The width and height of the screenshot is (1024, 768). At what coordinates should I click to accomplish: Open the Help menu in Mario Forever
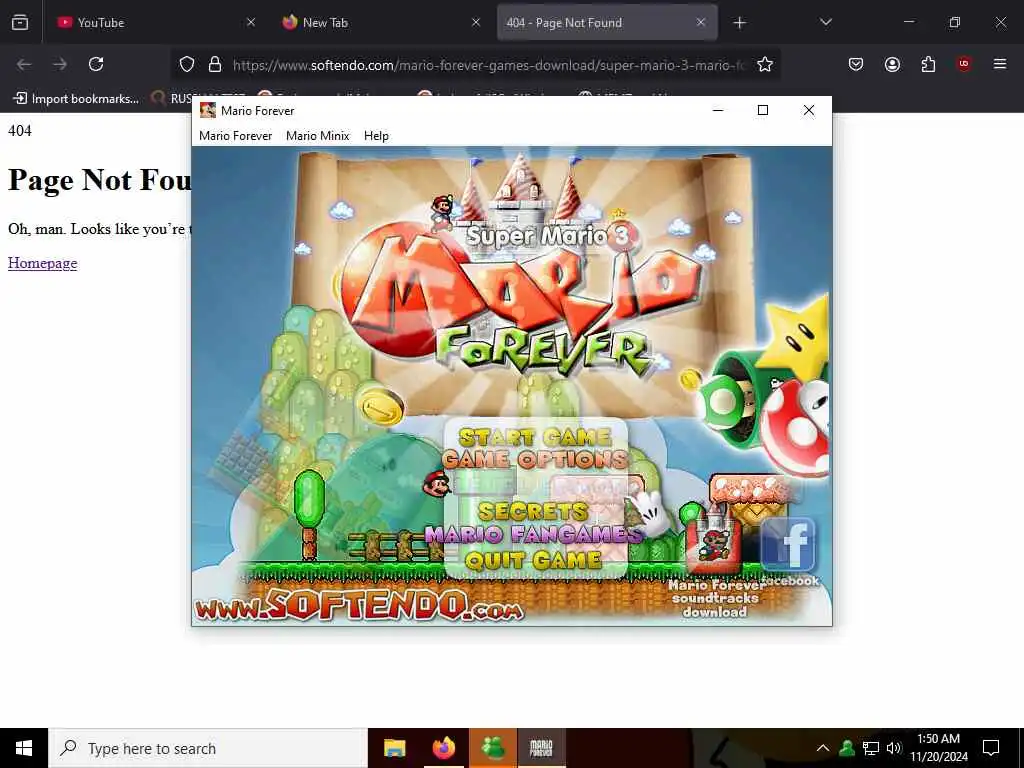click(376, 136)
